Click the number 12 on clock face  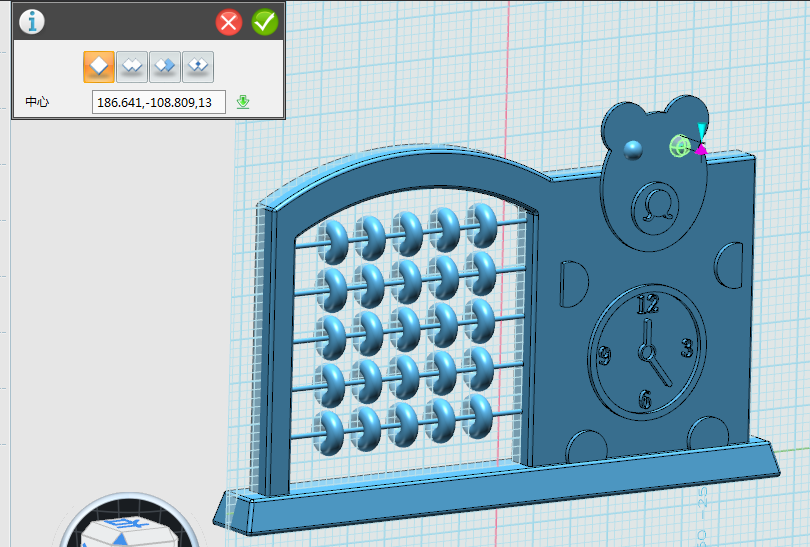coord(647,304)
